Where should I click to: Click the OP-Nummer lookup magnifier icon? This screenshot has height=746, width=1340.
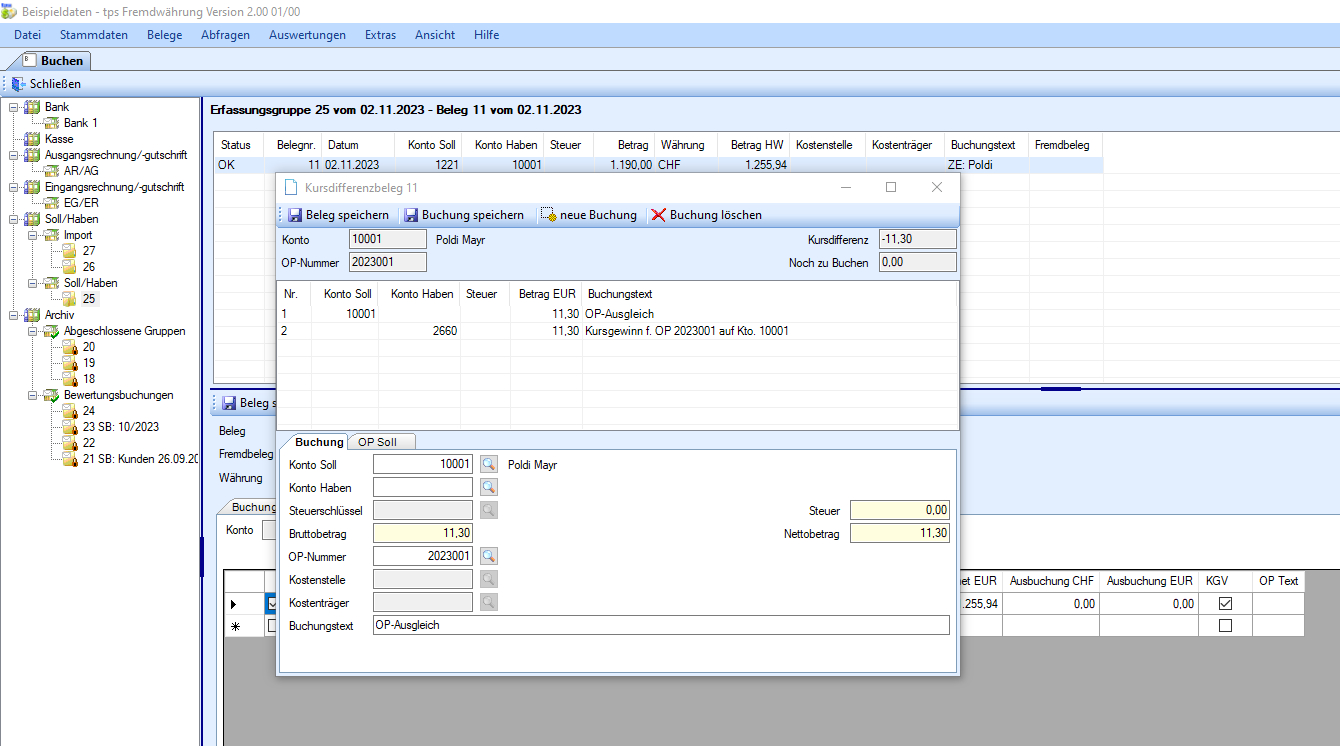click(488, 556)
